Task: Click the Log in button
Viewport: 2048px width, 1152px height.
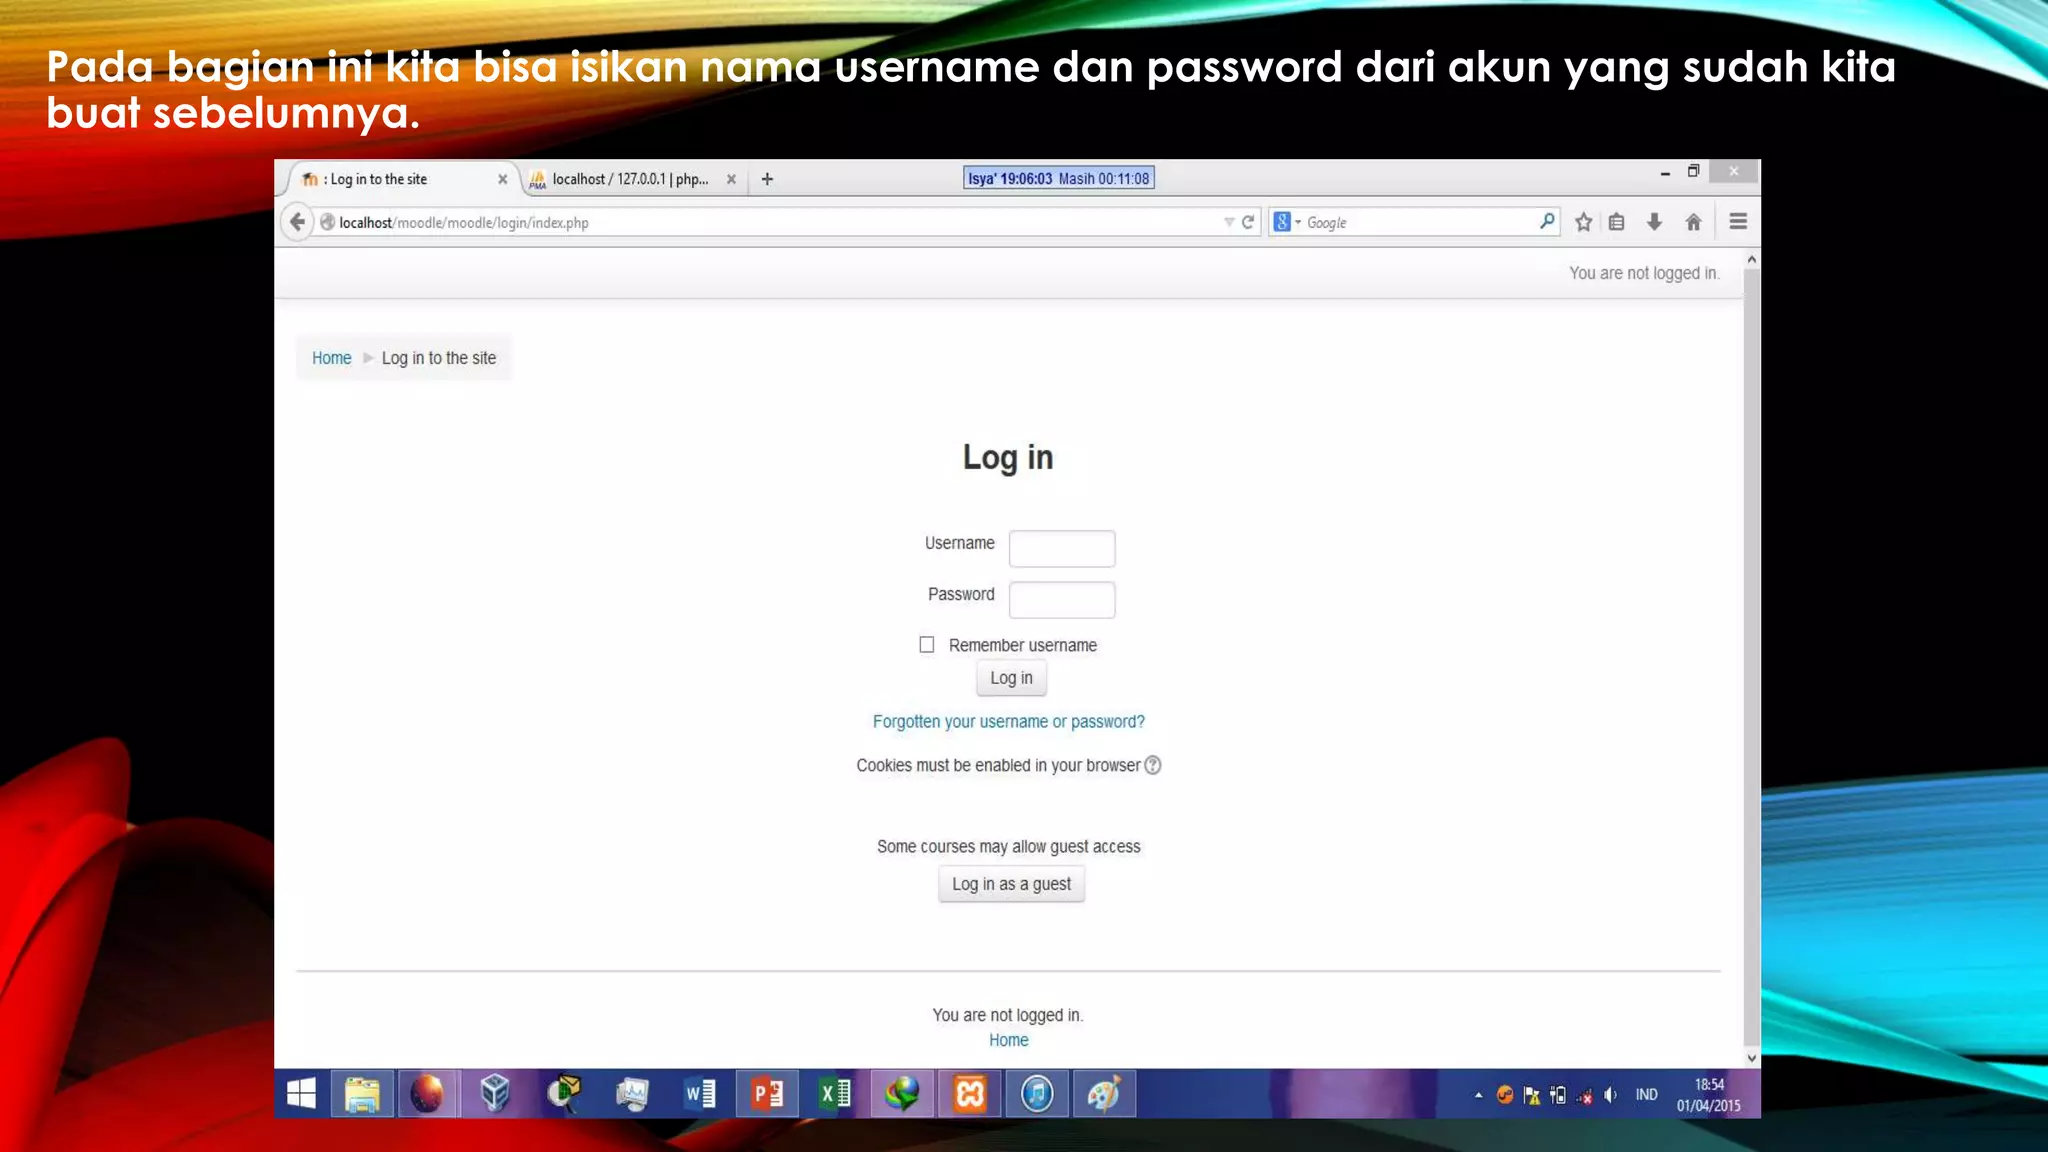Action: coord(1011,678)
